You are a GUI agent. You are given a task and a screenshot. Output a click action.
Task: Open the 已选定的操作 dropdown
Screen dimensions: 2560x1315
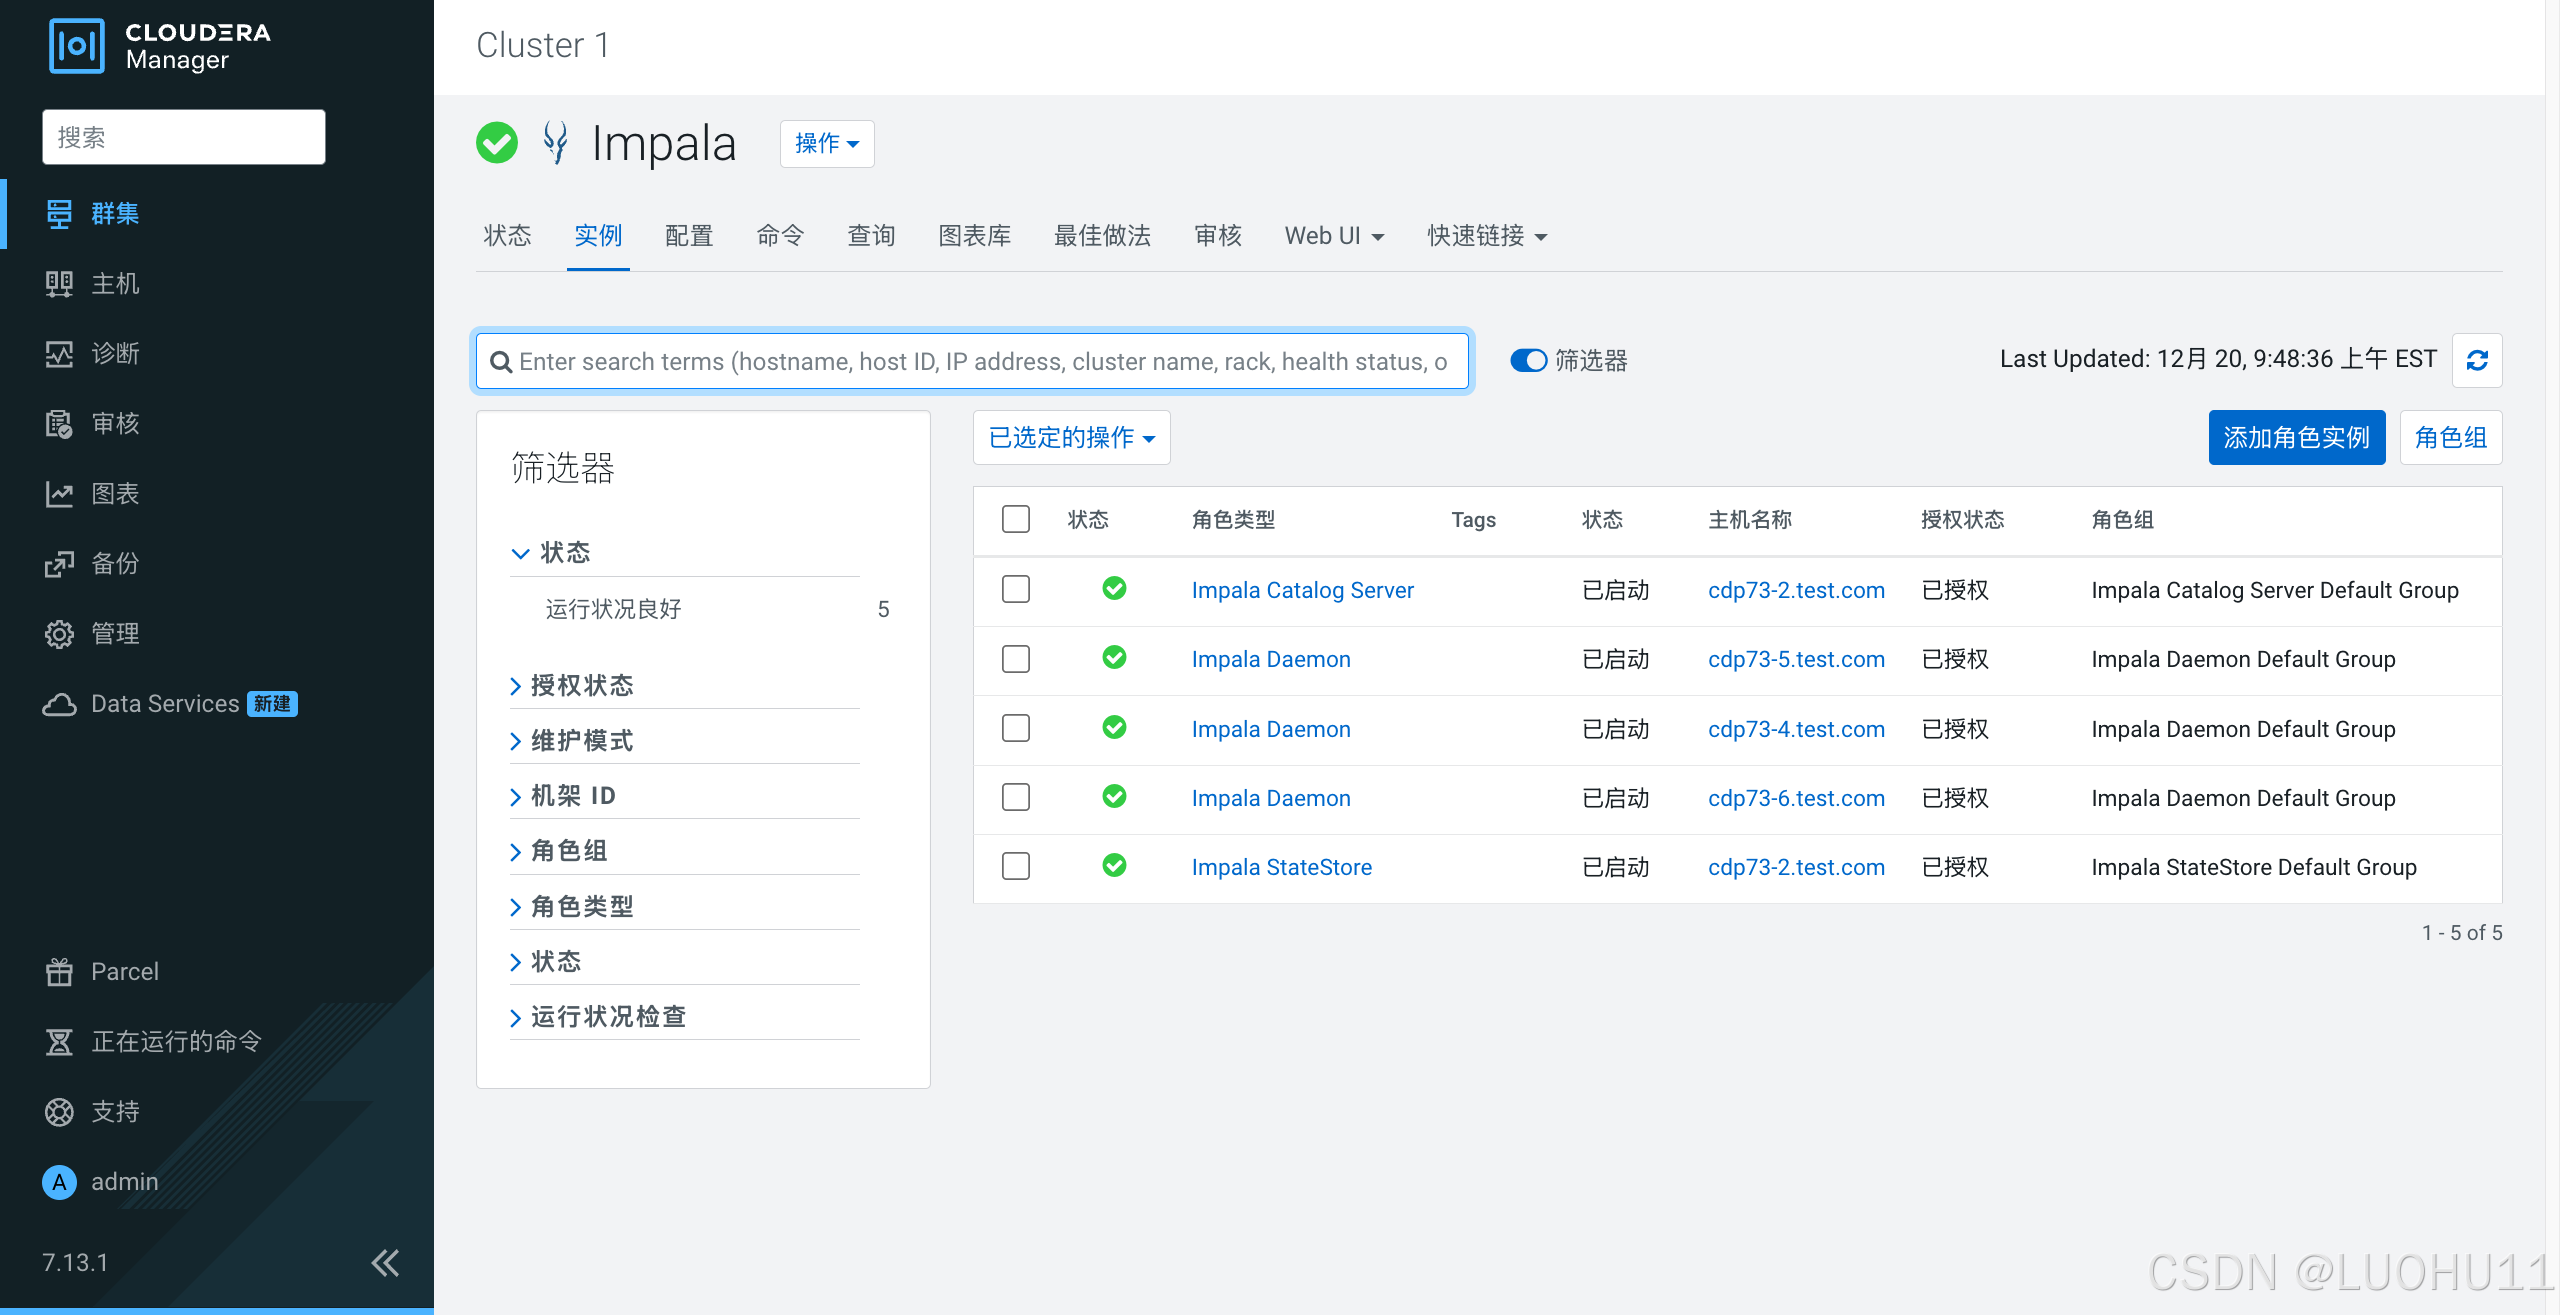pos(1071,438)
